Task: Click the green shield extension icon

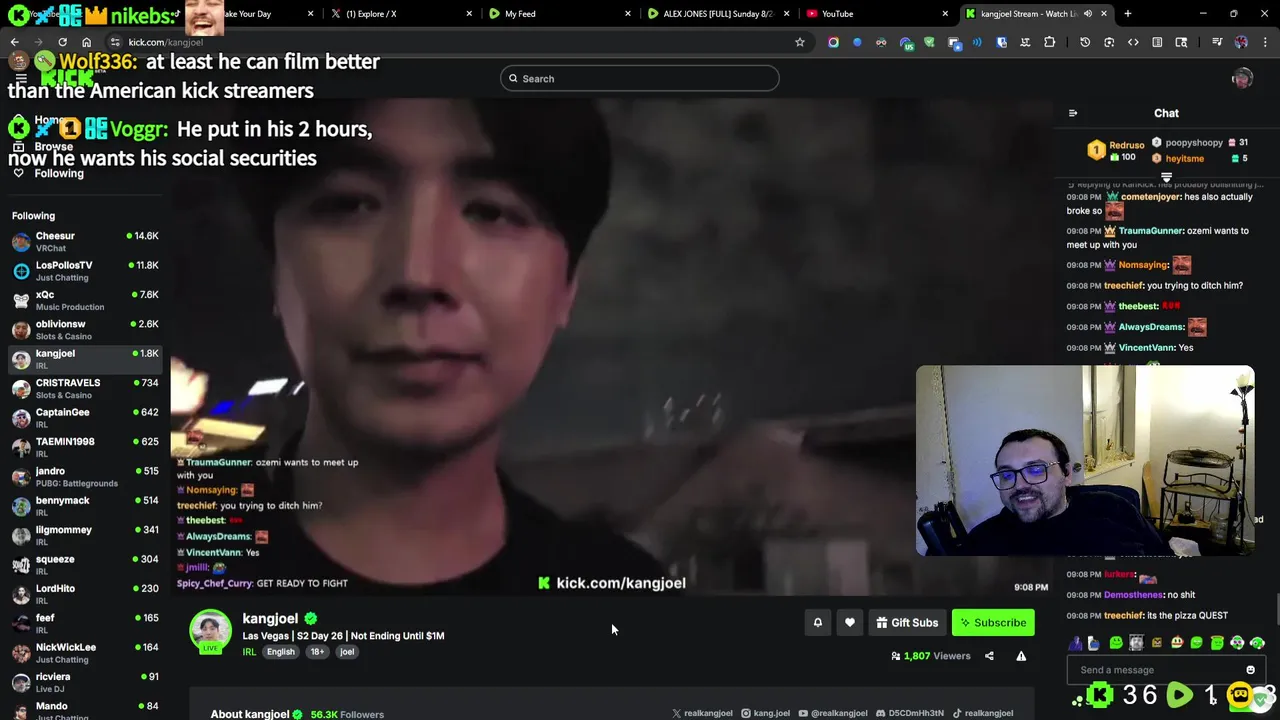Action: (929, 42)
